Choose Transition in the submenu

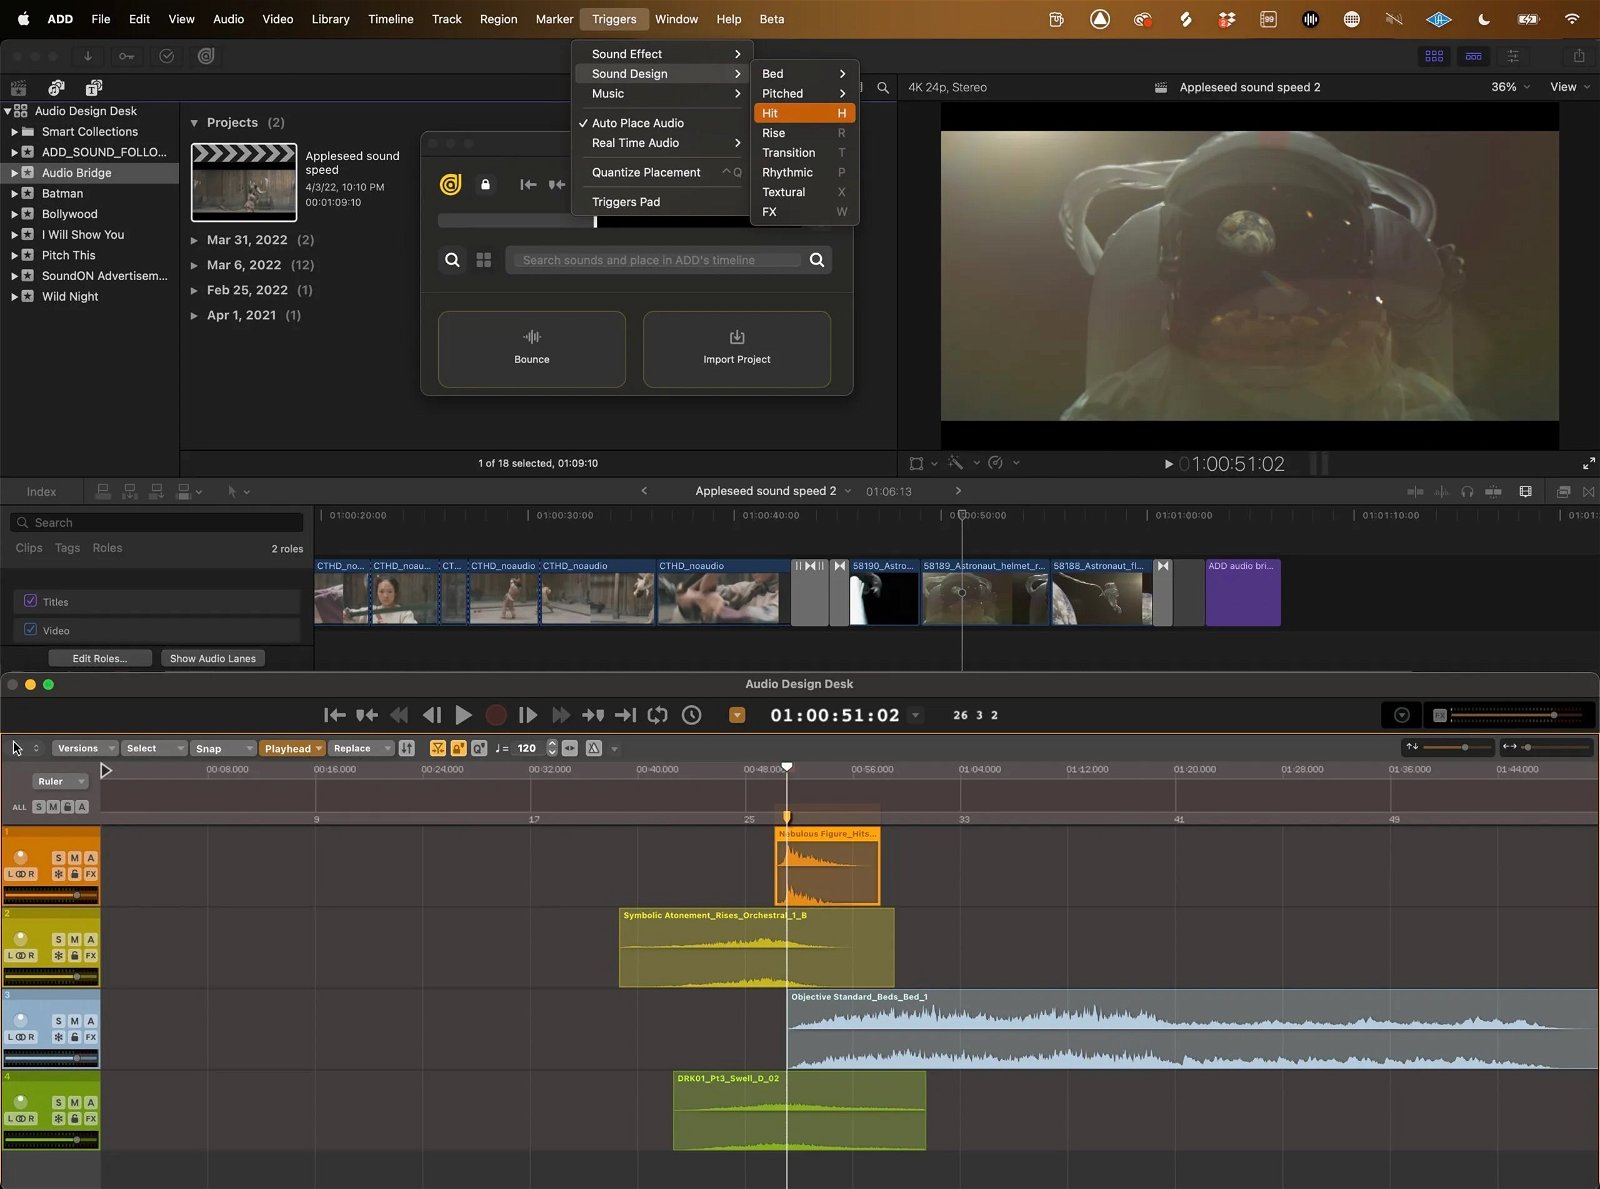click(805, 153)
